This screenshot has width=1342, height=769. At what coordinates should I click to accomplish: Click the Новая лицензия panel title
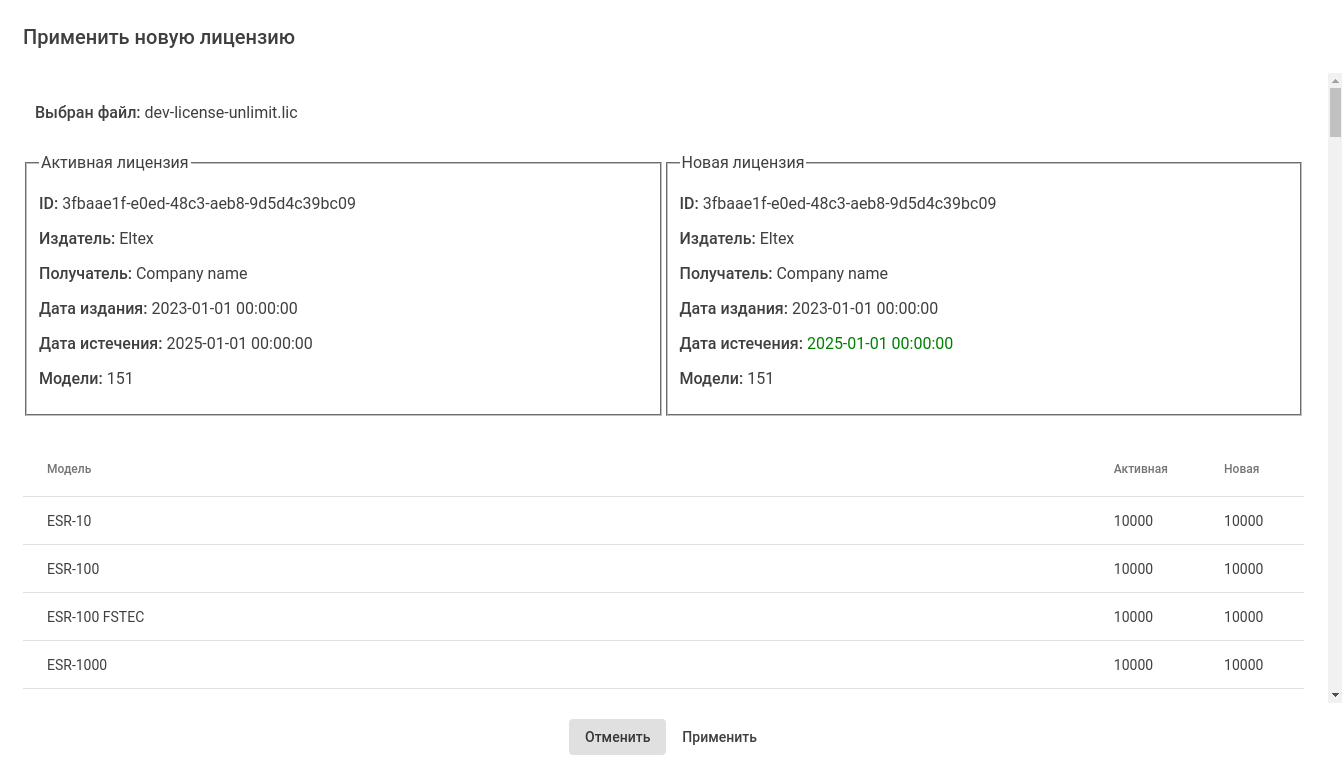pos(742,163)
